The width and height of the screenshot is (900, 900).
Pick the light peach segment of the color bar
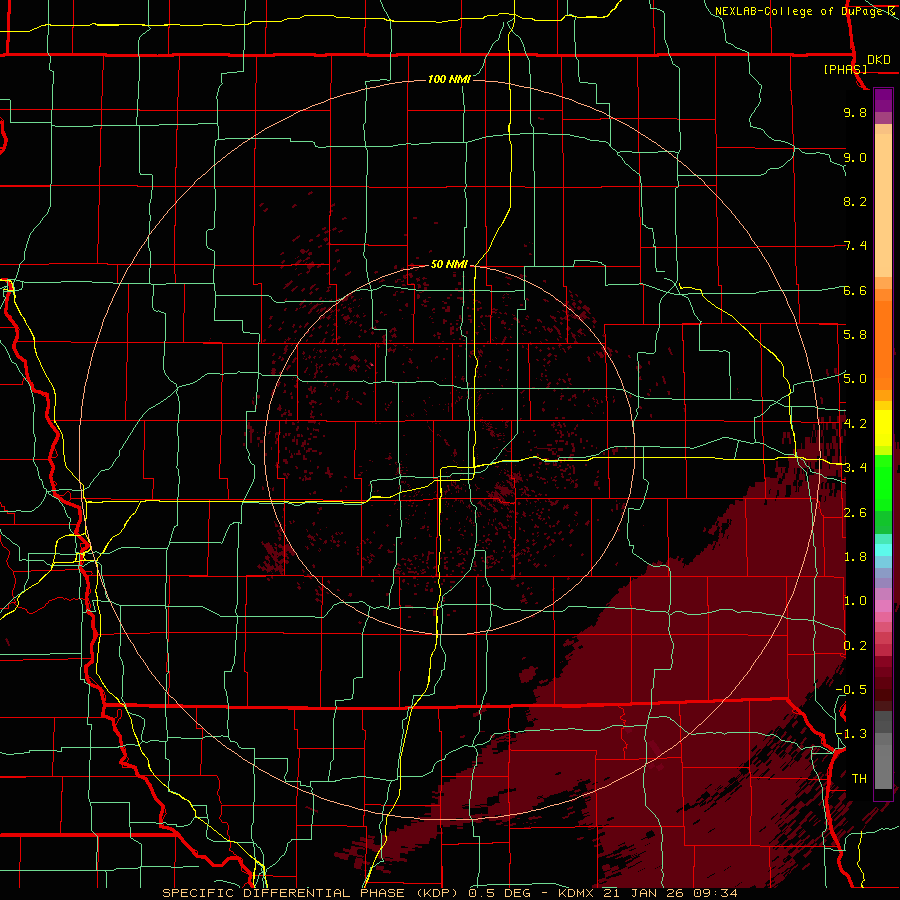click(883, 207)
